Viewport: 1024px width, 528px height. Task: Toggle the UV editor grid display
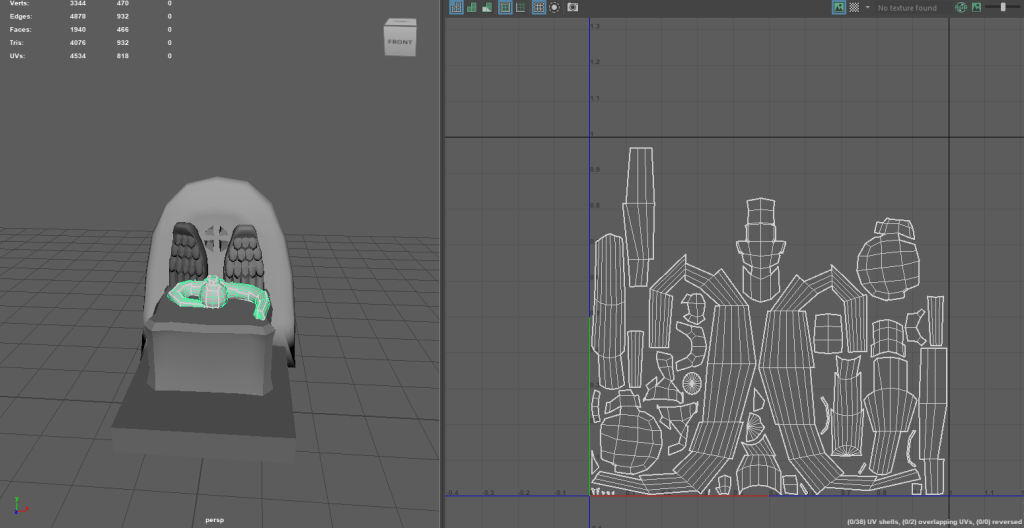point(539,7)
